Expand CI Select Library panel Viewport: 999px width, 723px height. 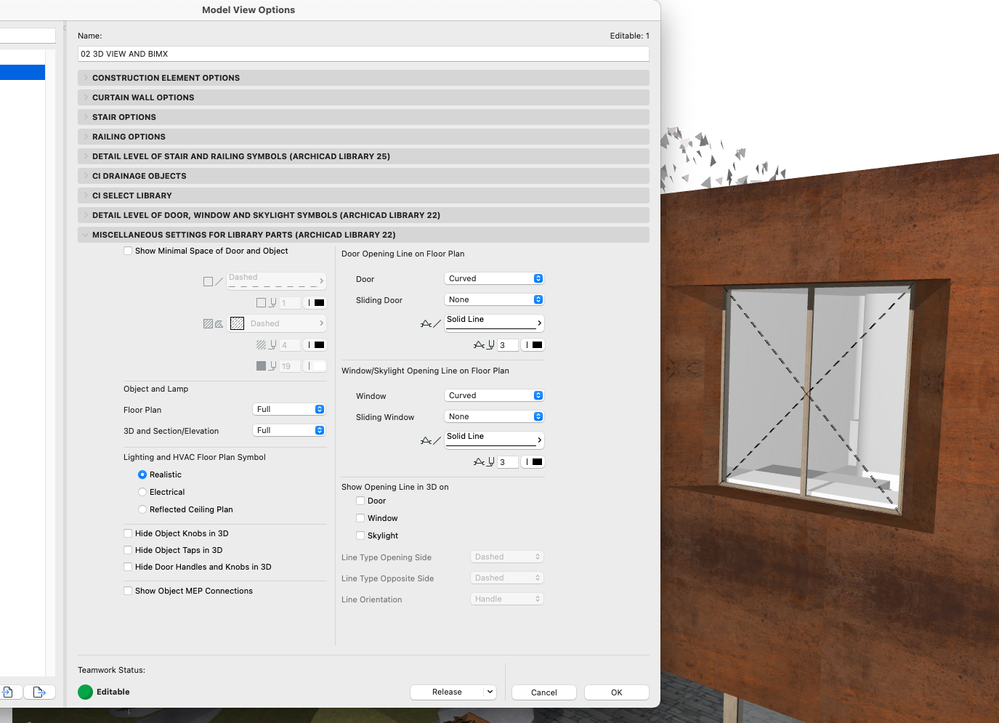click(363, 196)
